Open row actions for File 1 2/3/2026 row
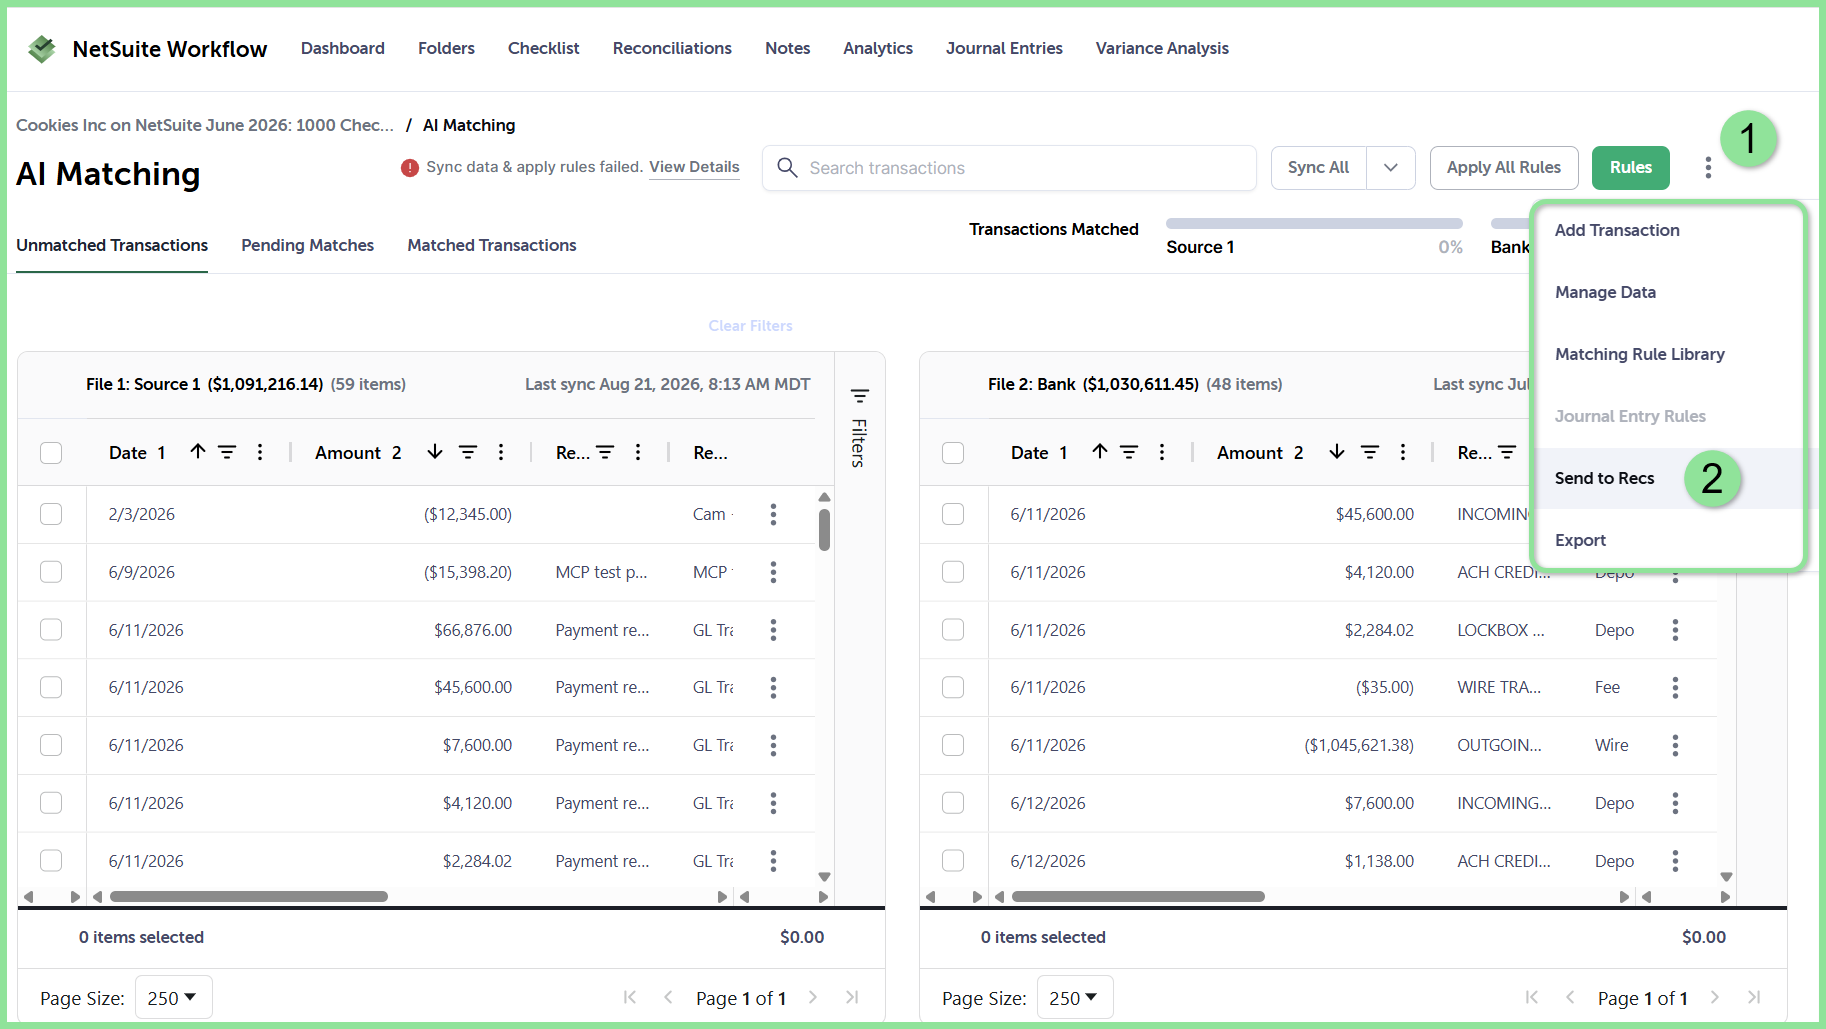The image size is (1826, 1029). (x=773, y=514)
